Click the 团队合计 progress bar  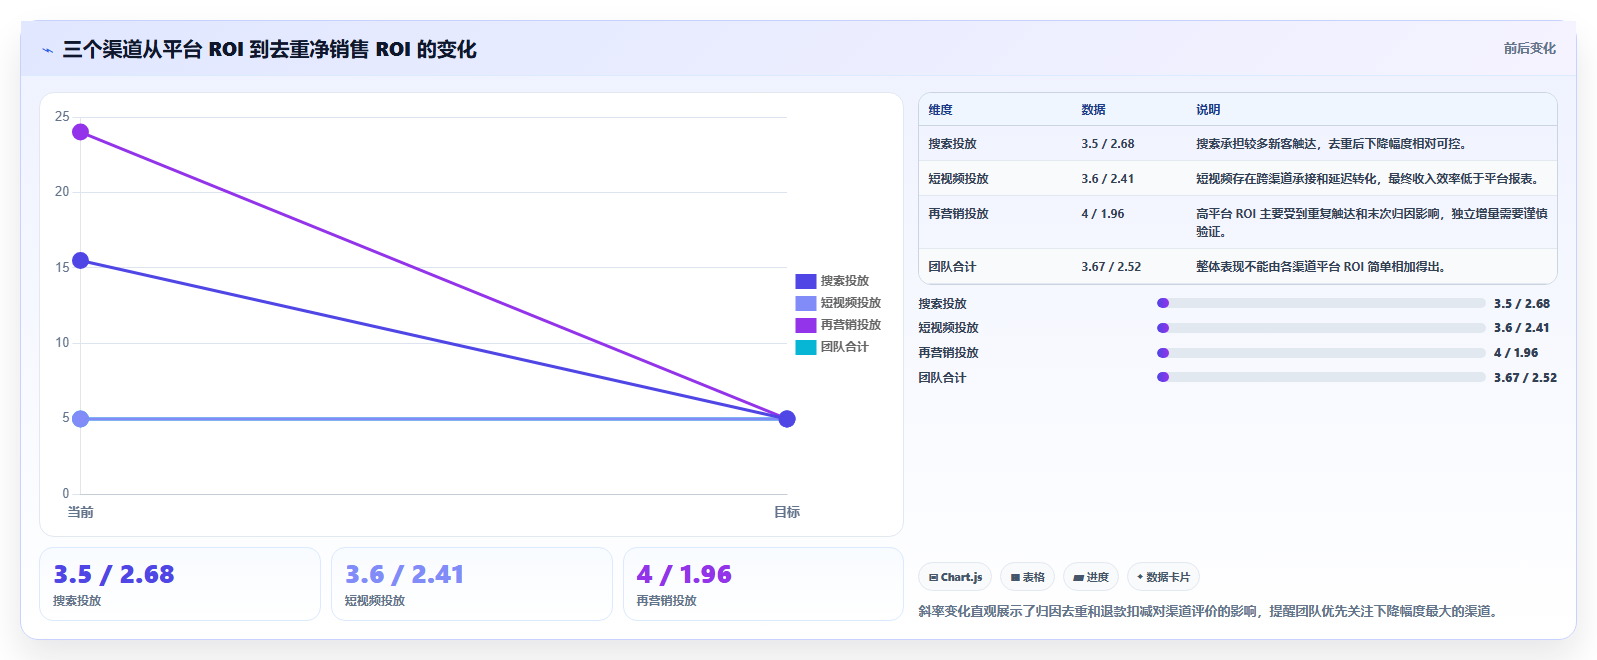point(1321,377)
